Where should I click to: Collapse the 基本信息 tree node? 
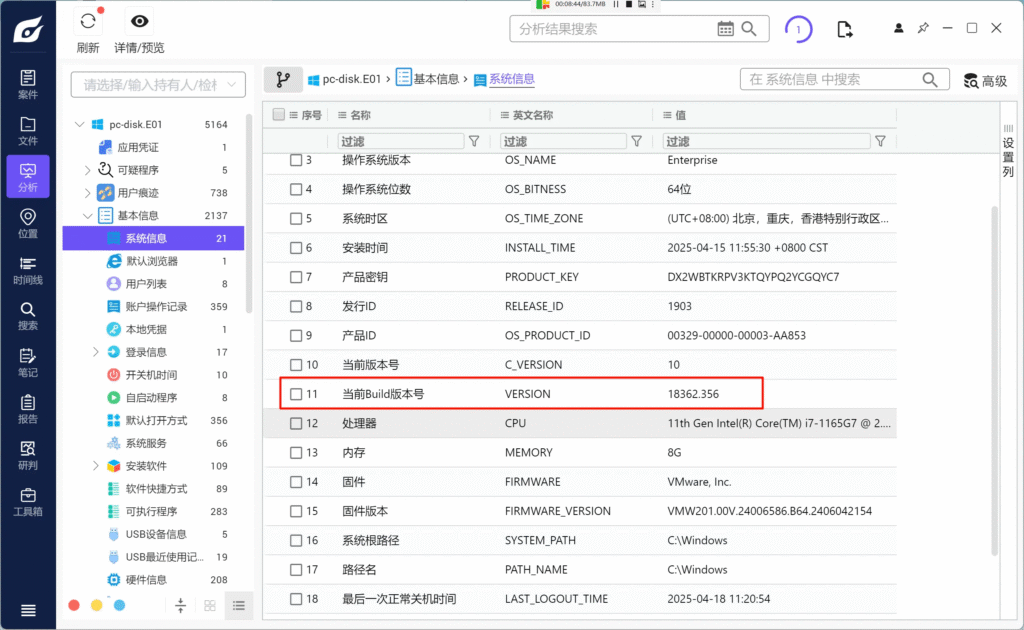[x=88, y=215]
